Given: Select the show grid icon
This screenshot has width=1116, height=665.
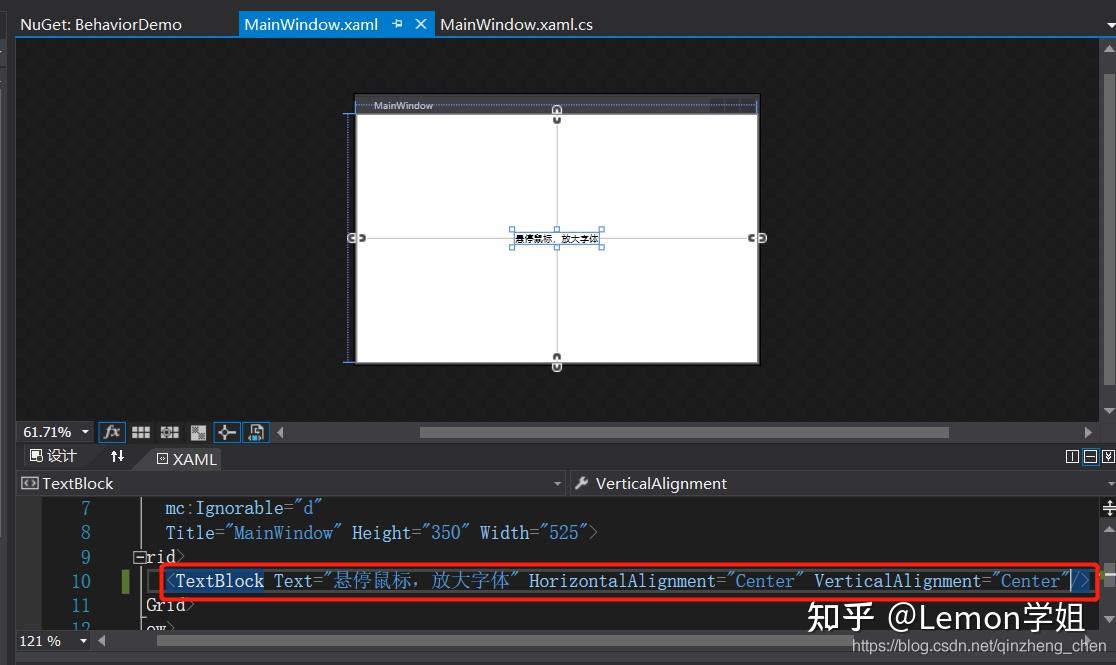Looking at the screenshot, I should [140, 431].
